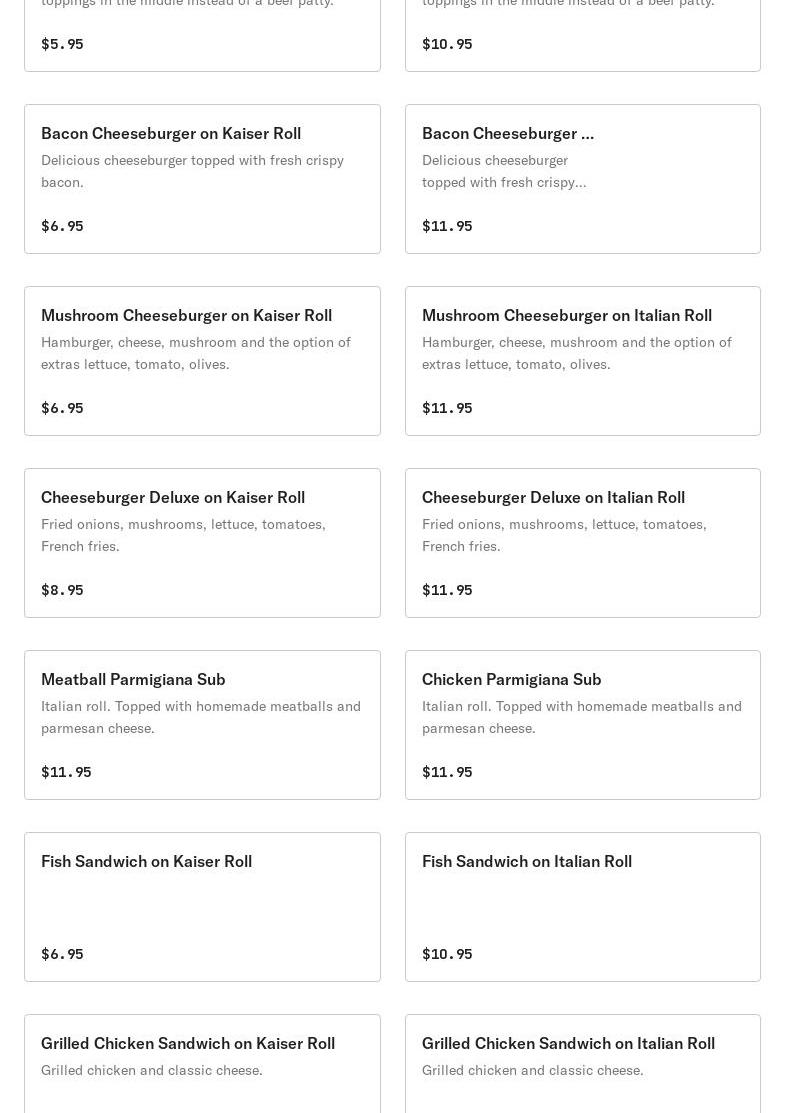Click the $8.95 price label
The height and width of the screenshot is (1113, 785).
tap(62, 590)
